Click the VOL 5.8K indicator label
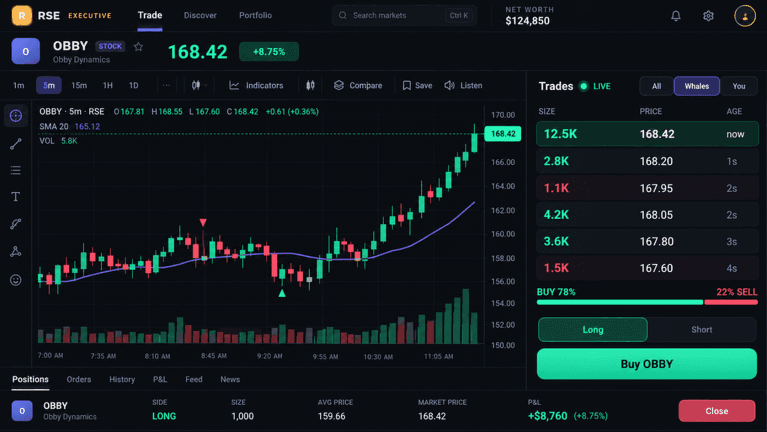 (58, 141)
